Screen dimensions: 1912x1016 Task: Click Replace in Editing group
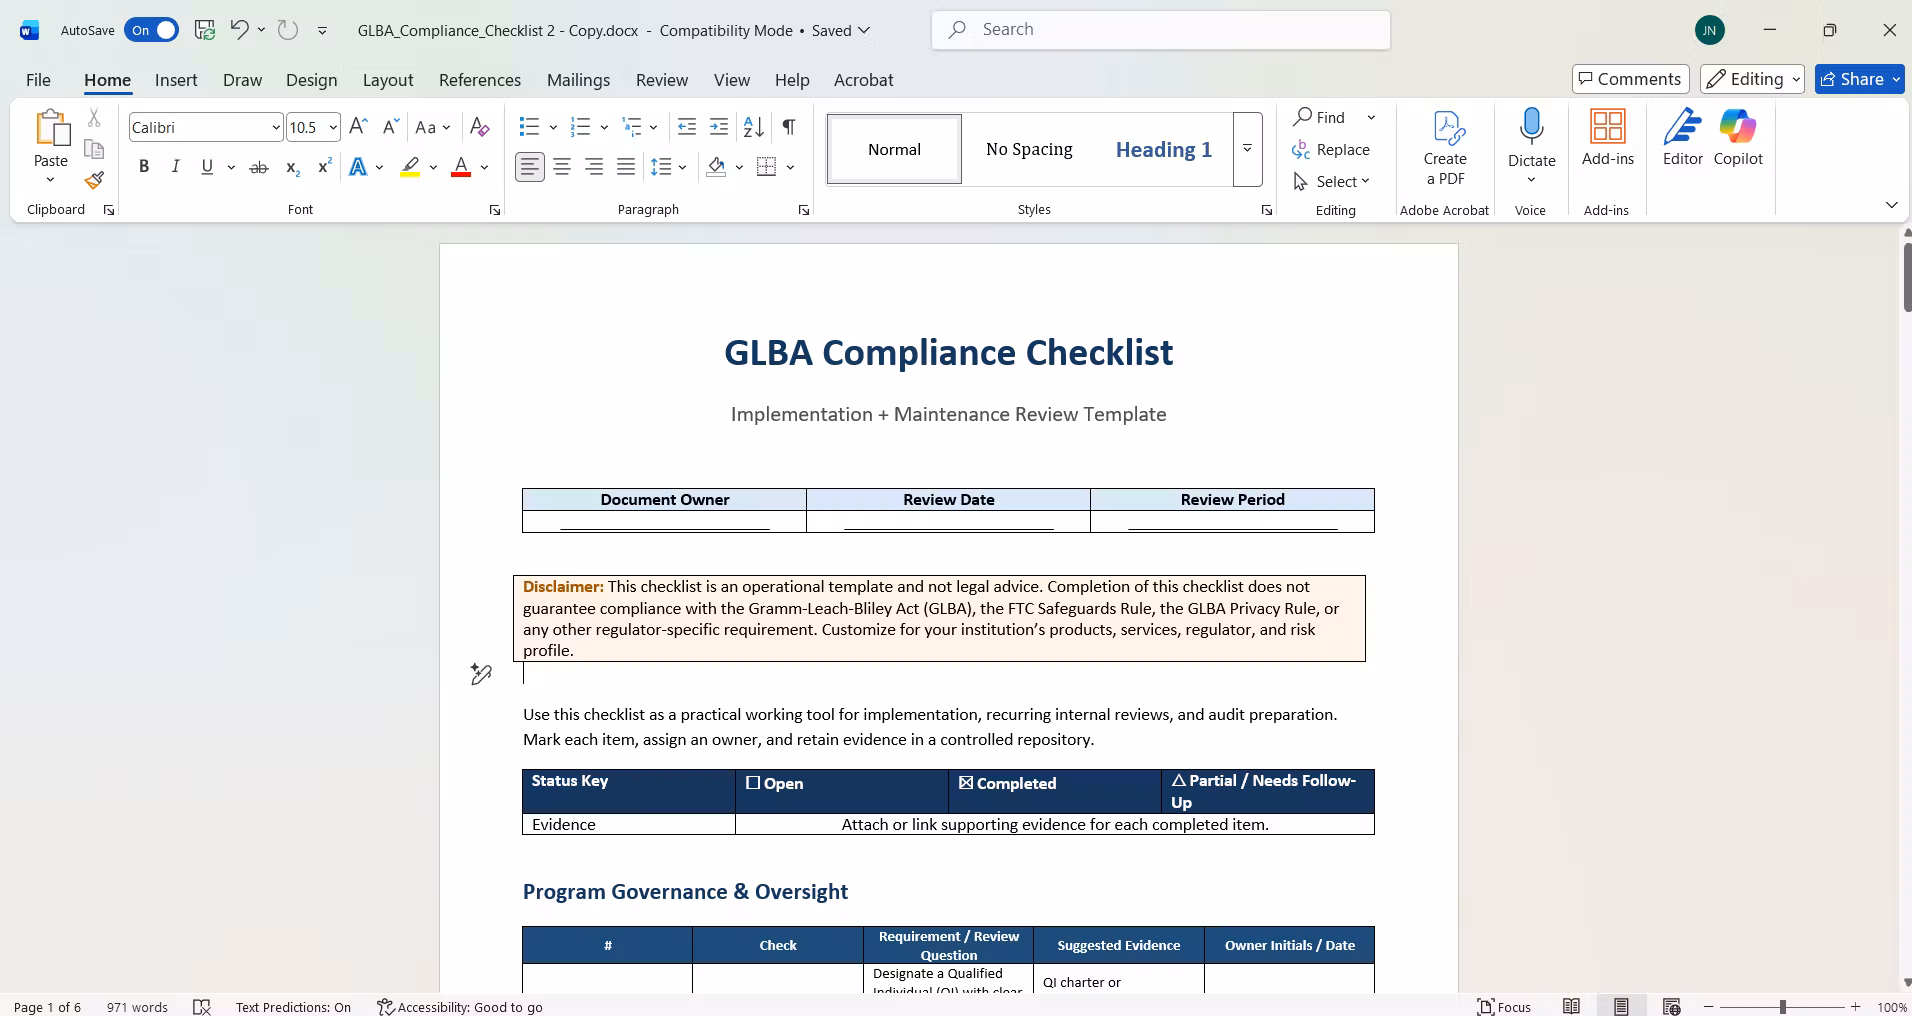click(1331, 149)
